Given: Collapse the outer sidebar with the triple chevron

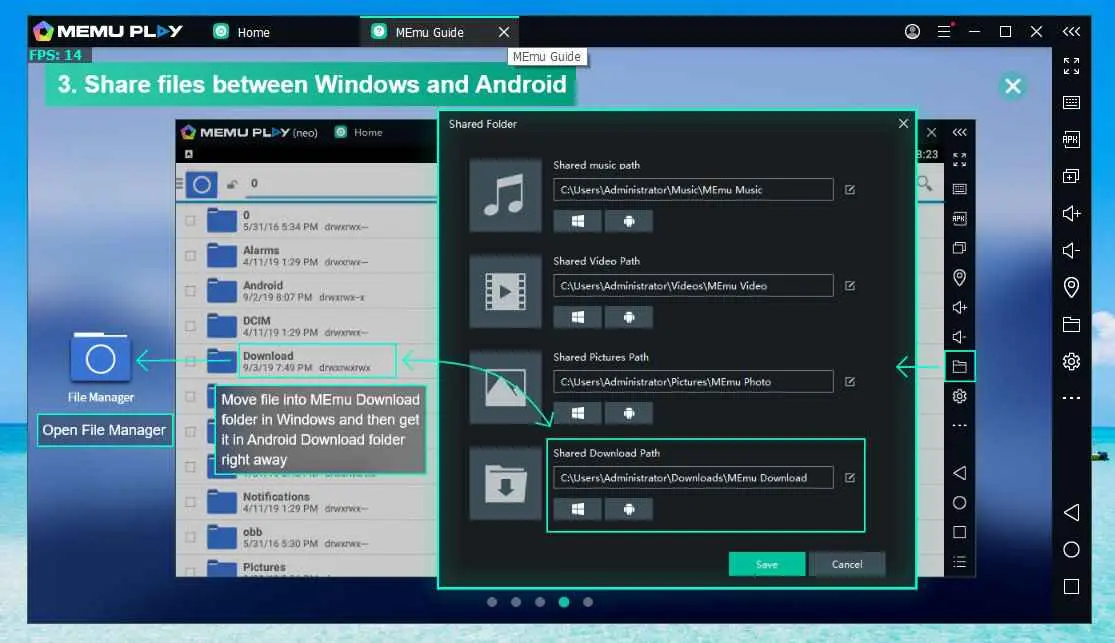Looking at the screenshot, I should [1071, 32].
